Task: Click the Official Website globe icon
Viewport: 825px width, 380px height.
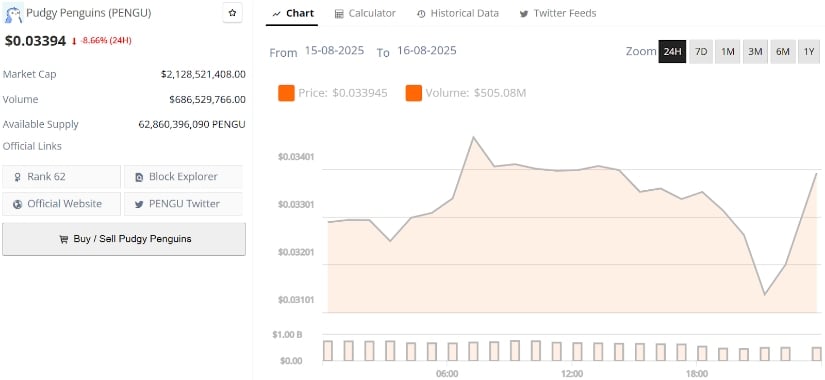Action: coord(17,204)
